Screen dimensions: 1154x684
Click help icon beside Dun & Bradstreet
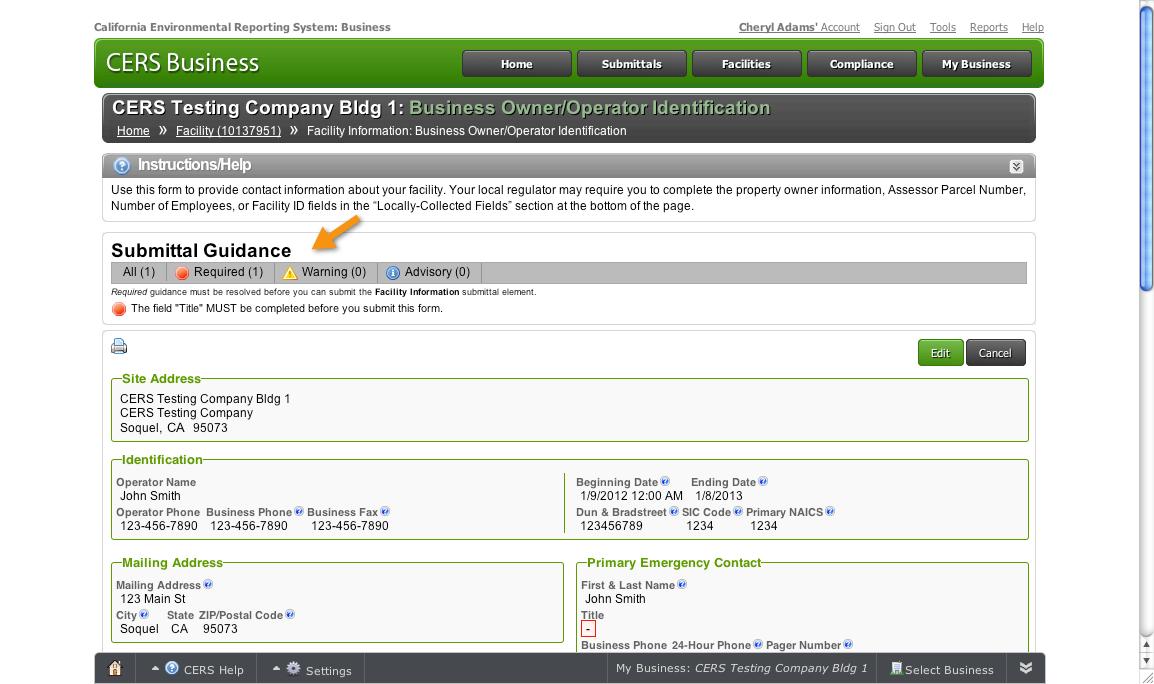[x=673, y=511]
